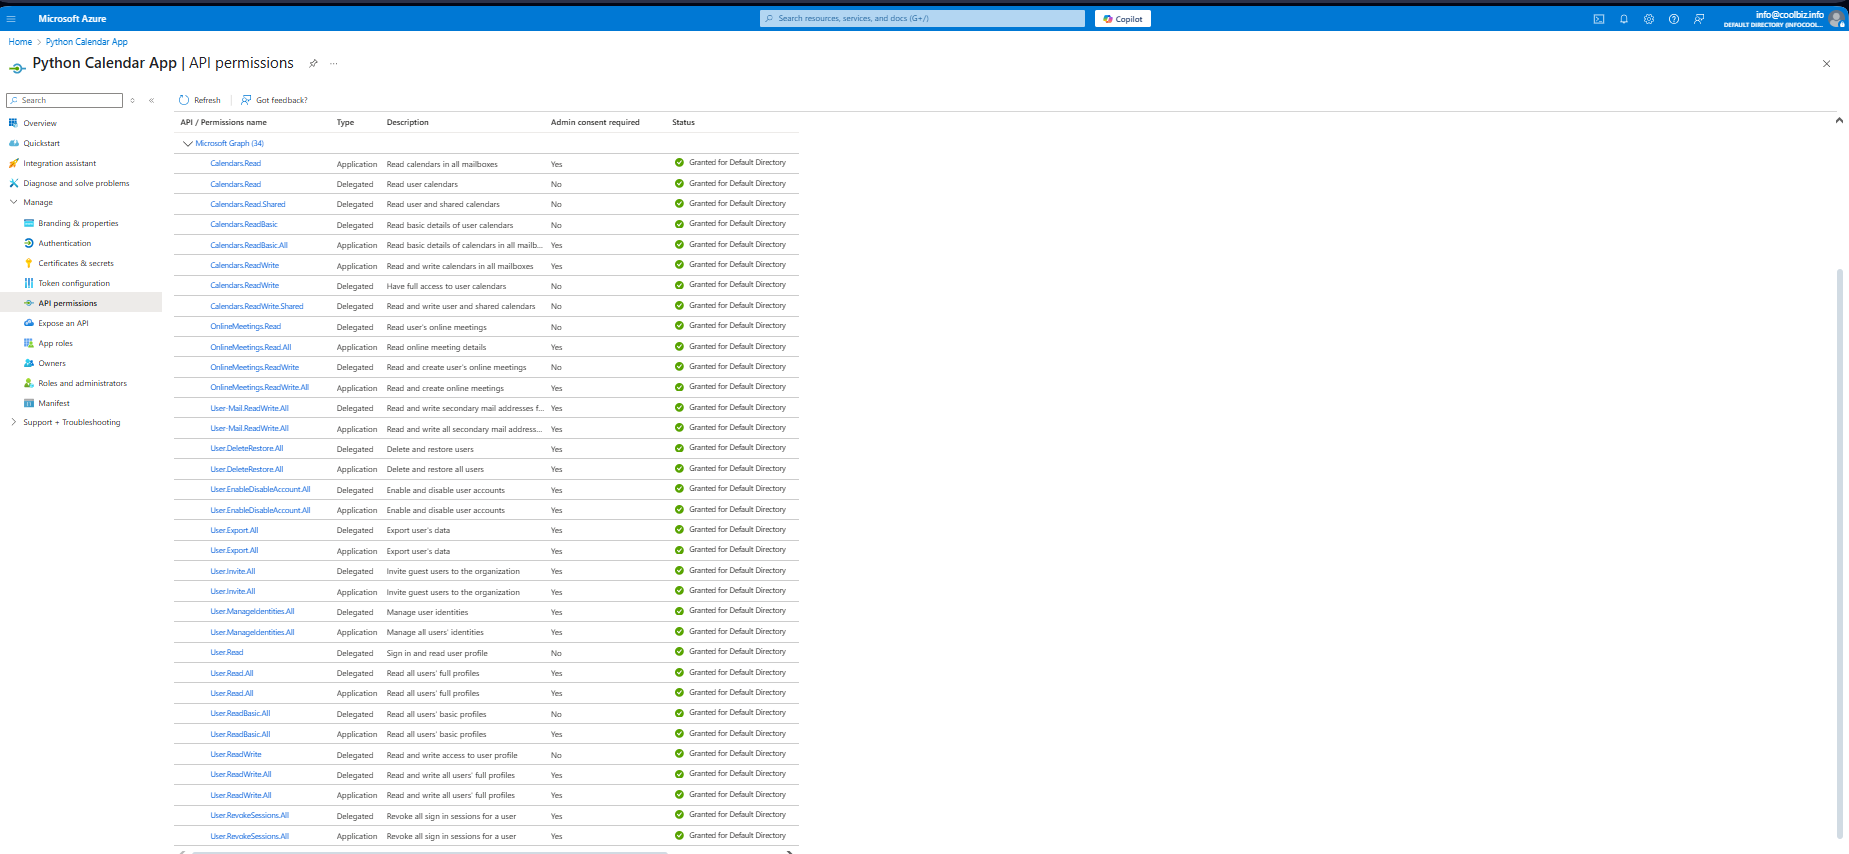Screen dimensions: 1849x854
Task: Open Manifest menu item label
Action: click(x=54, y=403)
